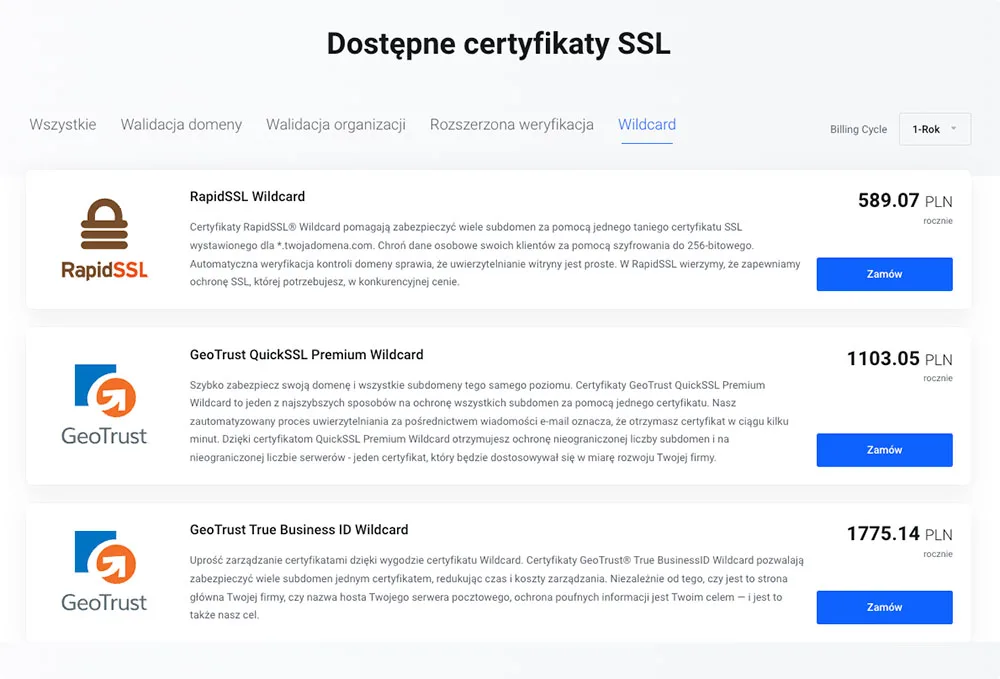Click the RapidSSL padlock logo
1000x679 pixels.
point(105,239)
